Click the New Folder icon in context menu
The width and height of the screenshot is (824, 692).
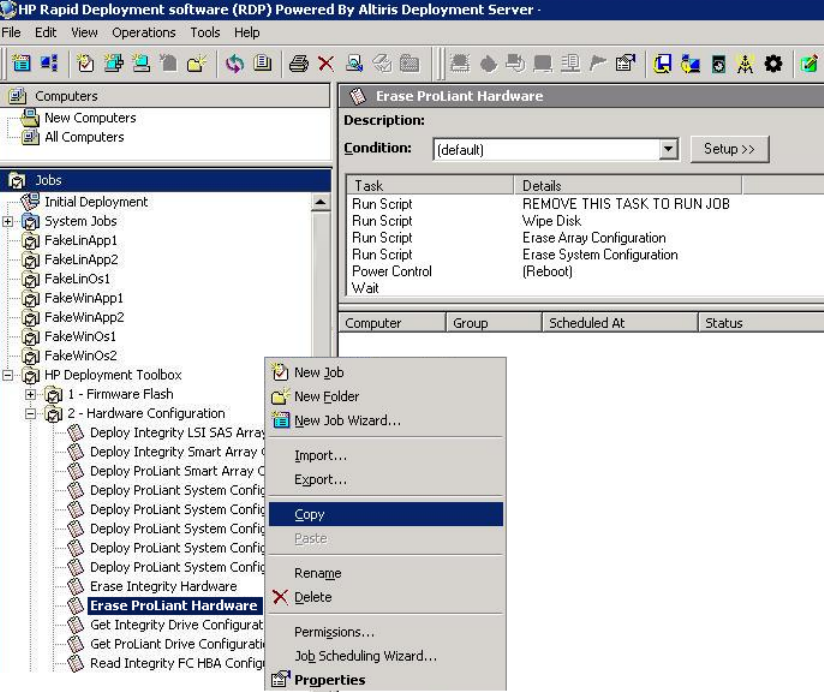click(x=280, y=397)
